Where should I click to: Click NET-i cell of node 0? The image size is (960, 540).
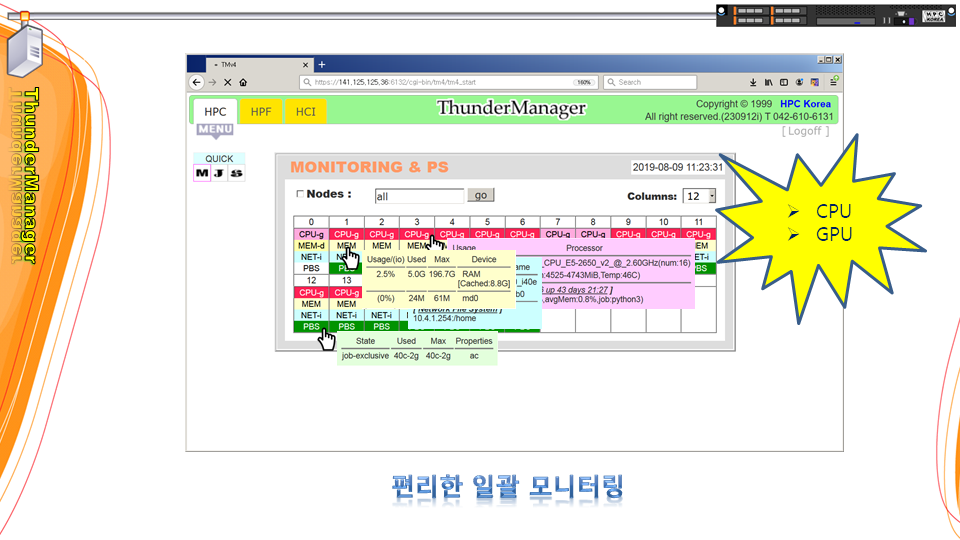[311, 257]
